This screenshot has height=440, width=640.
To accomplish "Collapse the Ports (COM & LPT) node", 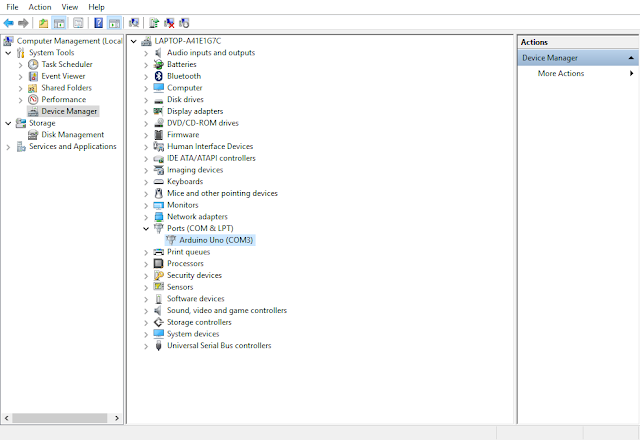I will (x=146, y=229).
